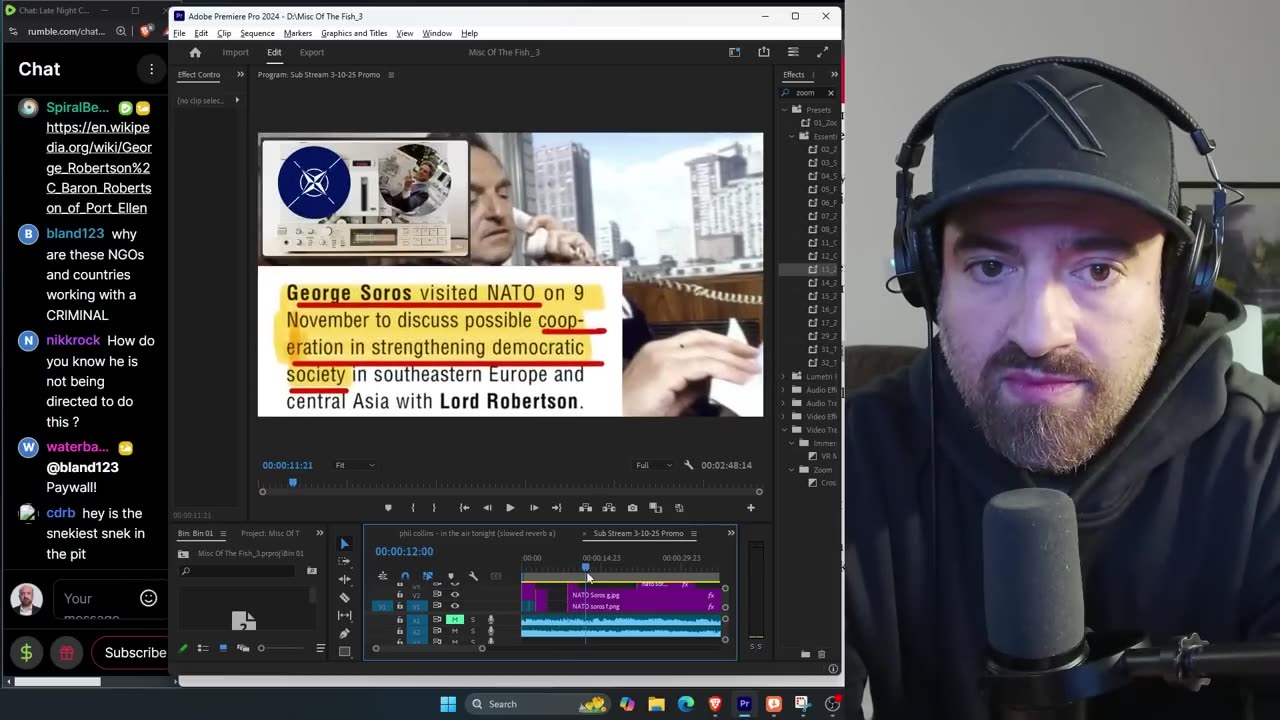Open button editor plus icon

(751, 508)
